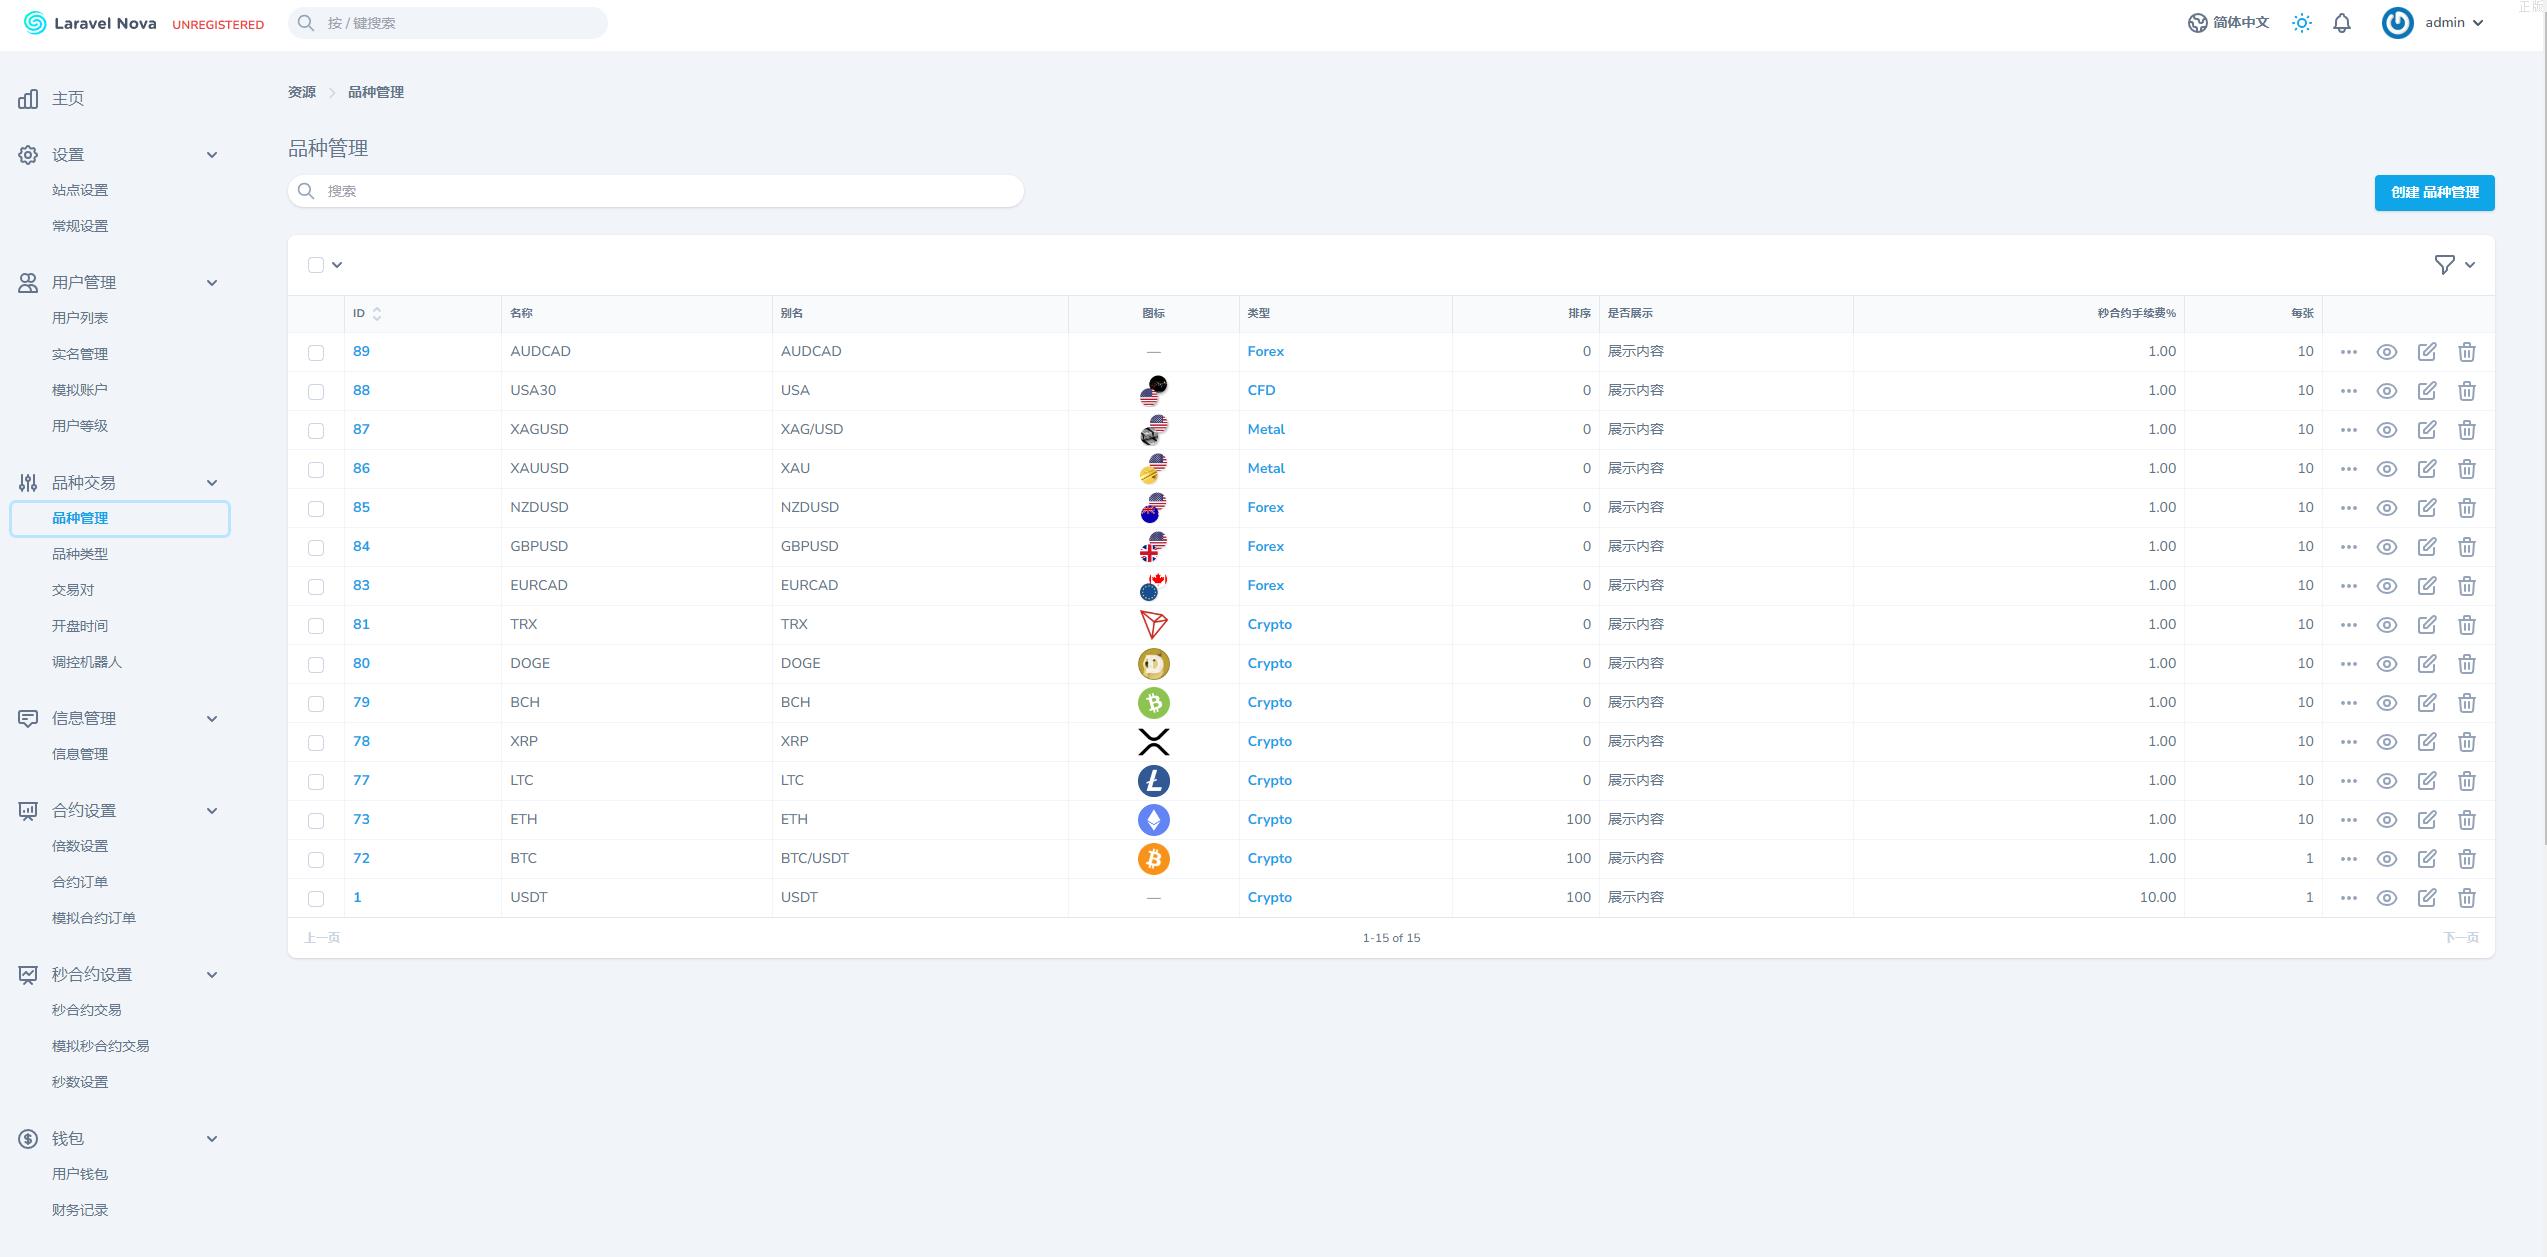Open the 合约订单 sidebar menu item
The width and height of the screenshot is (2547, 1257).
click(x=80, y=882)
